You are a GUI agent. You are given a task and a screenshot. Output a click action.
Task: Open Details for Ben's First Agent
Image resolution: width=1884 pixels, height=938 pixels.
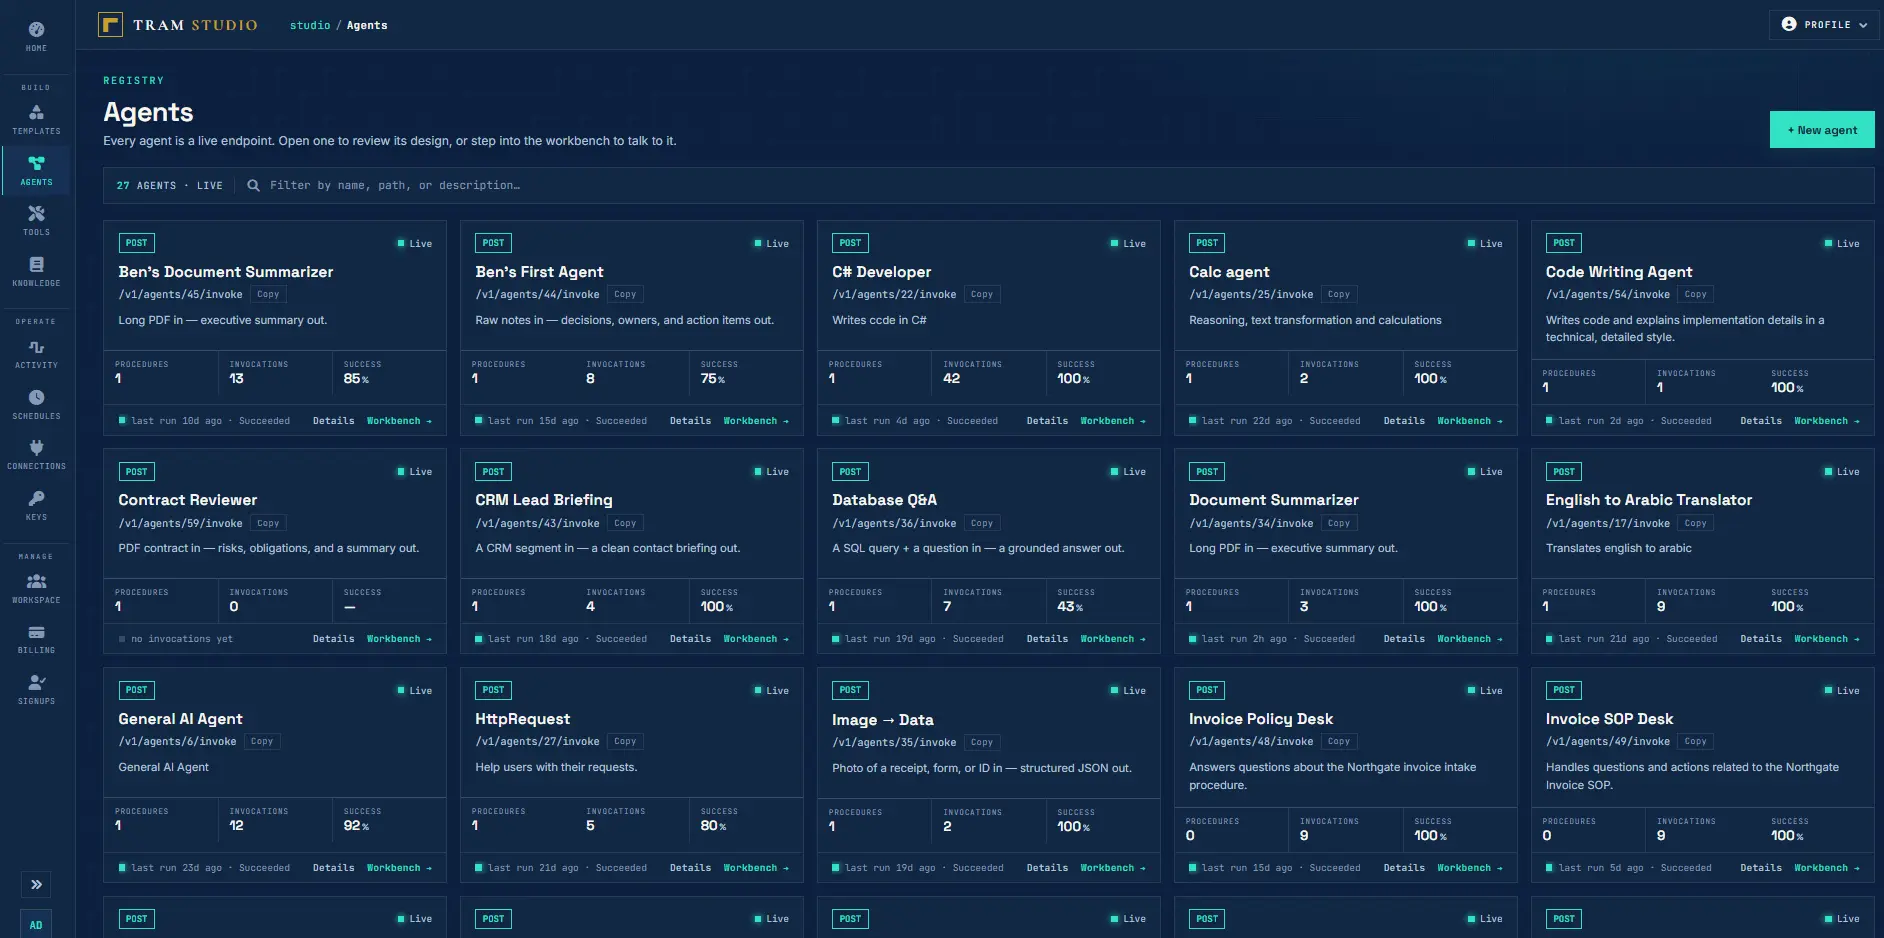pos(690,421)
